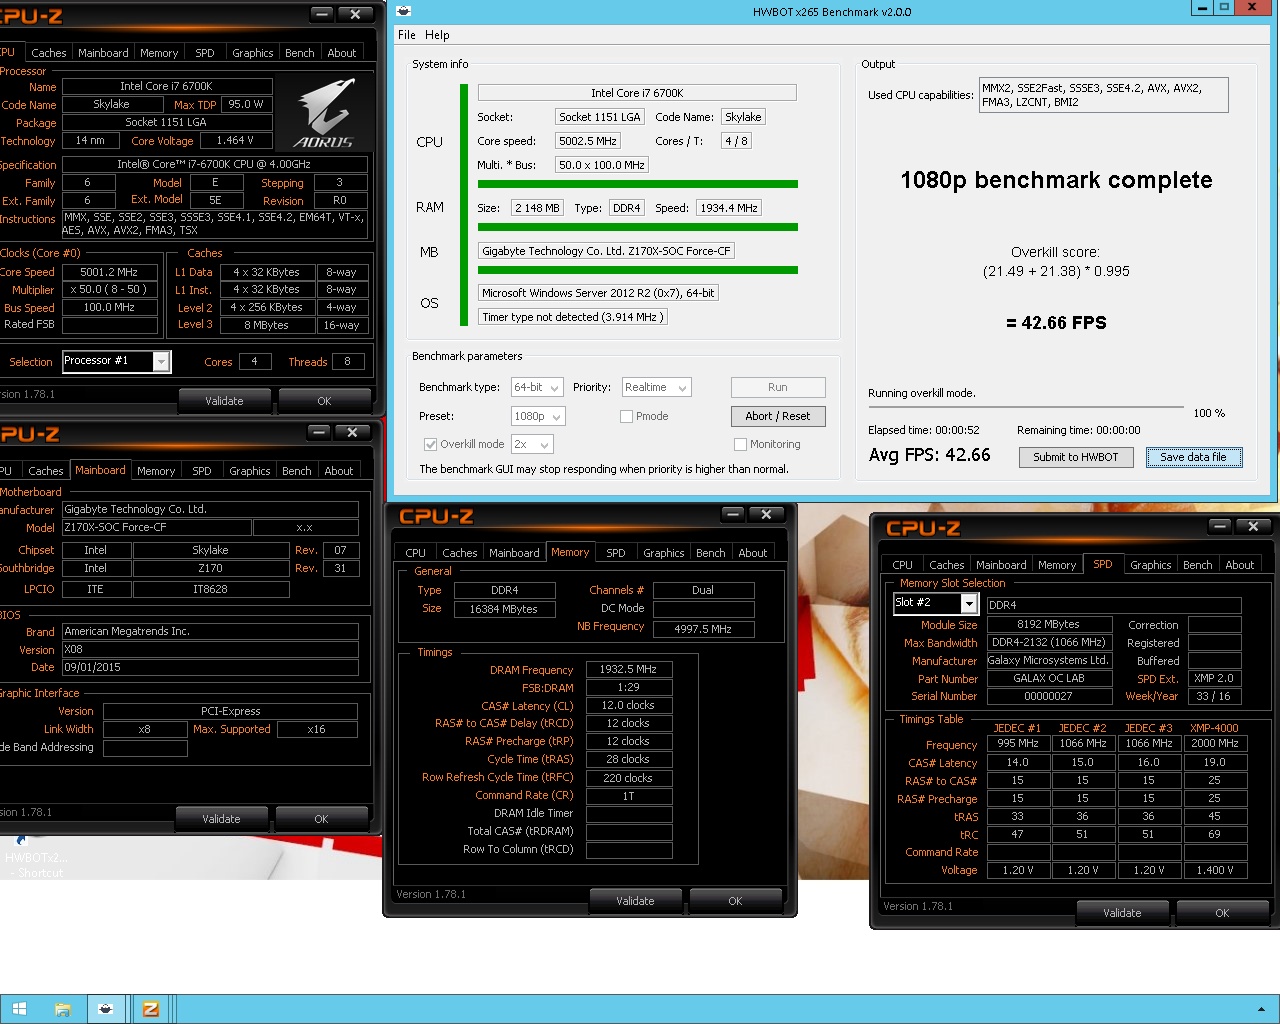
Task: Click OK in the SPD window
Action: tap(1222, 913)
